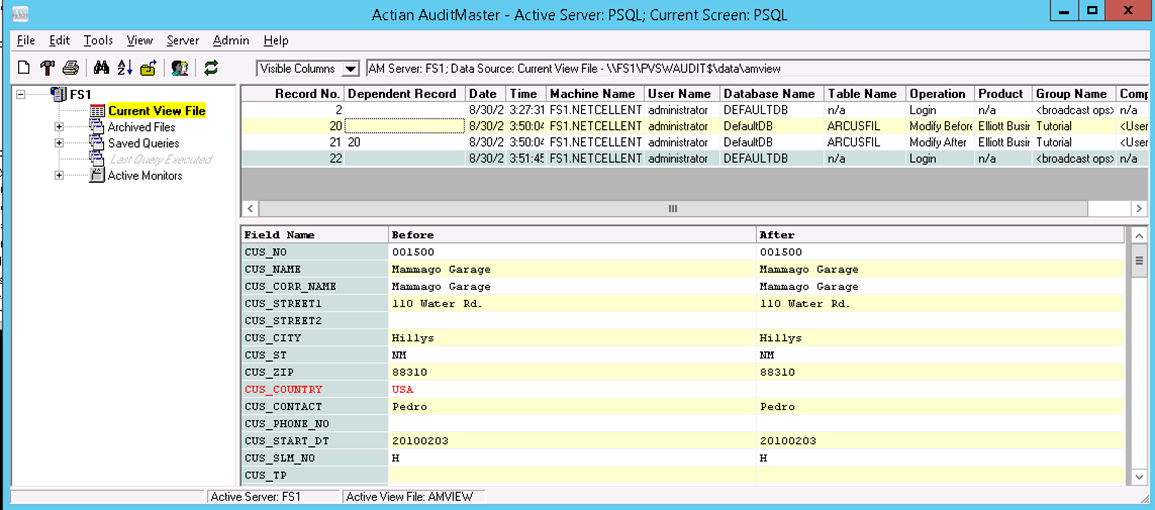Open the View menu
This screenshot has height=510, width=1155.
[139, 41]
